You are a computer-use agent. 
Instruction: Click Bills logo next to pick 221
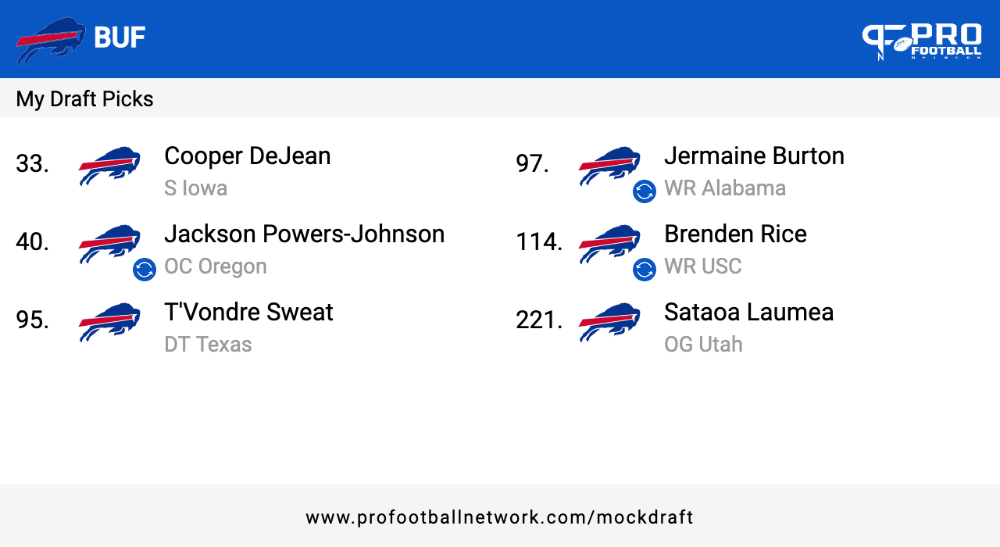point(609,321)
